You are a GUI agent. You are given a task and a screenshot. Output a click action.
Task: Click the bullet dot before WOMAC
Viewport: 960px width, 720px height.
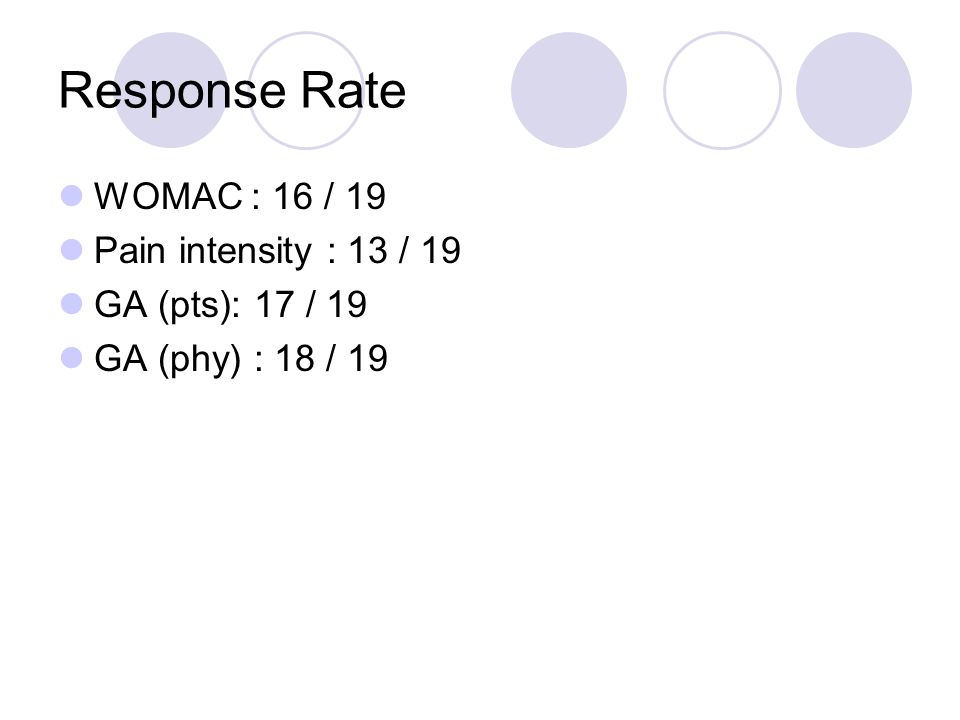pos(72,196)
